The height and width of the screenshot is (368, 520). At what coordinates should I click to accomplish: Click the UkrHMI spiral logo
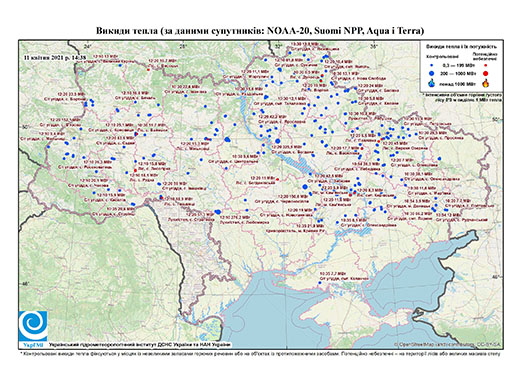tap(33, 326)
